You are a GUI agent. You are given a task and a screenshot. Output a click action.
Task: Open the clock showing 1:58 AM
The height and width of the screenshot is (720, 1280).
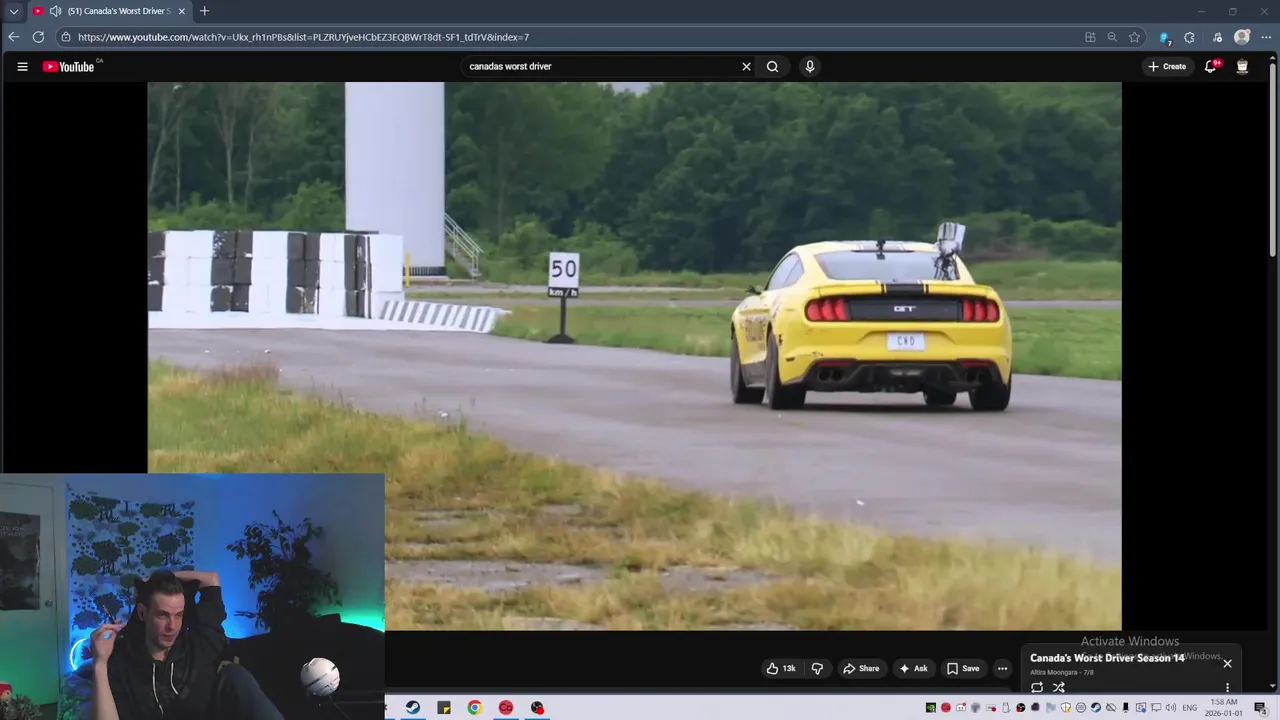pyautogui.click(x=1224, y=708)
